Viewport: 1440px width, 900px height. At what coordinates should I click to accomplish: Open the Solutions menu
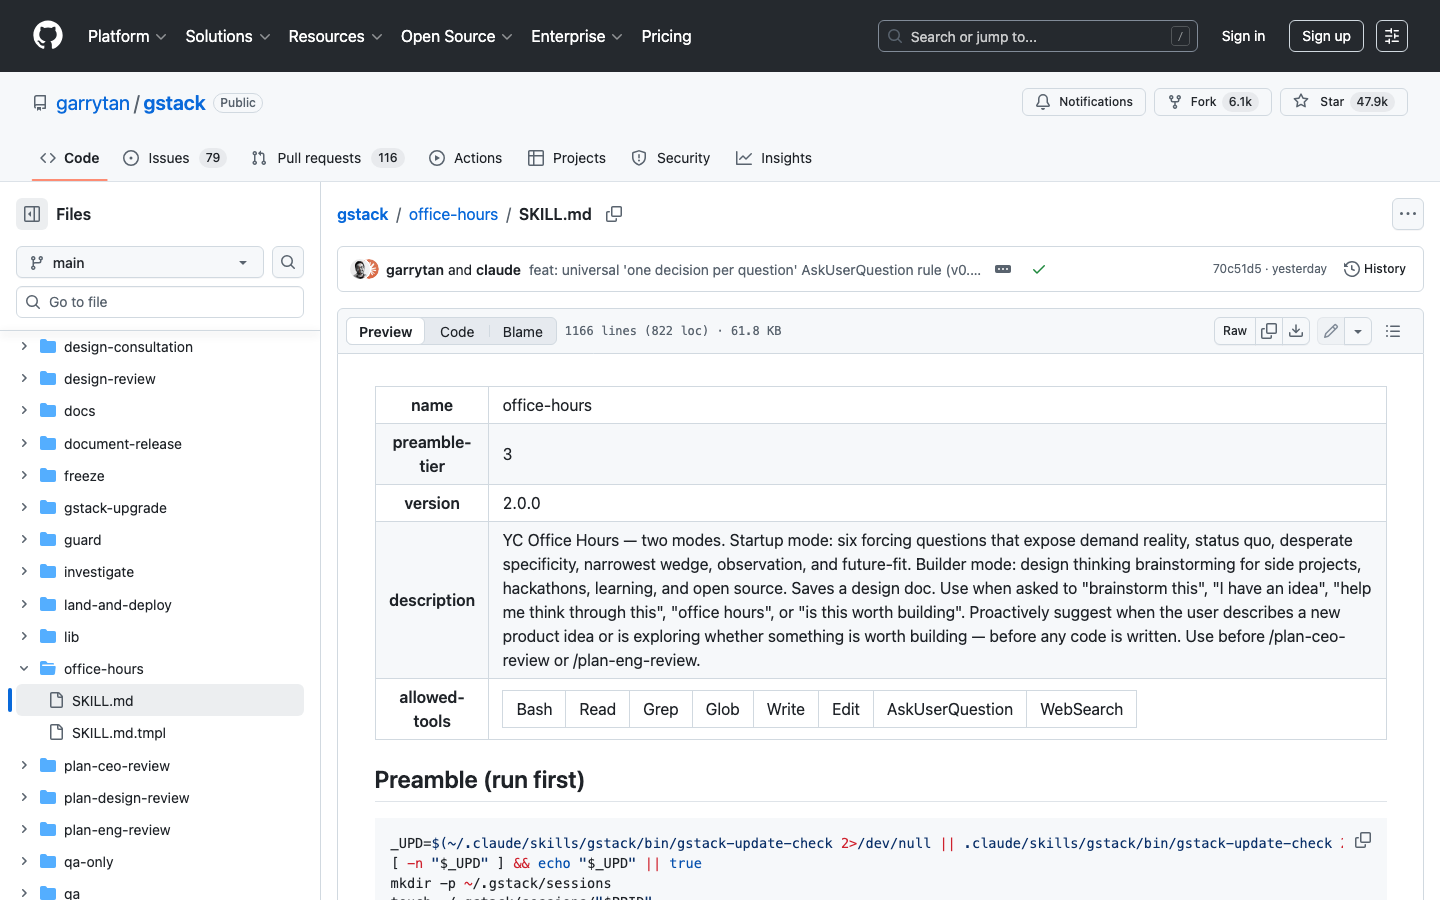(x=228, y=36)
